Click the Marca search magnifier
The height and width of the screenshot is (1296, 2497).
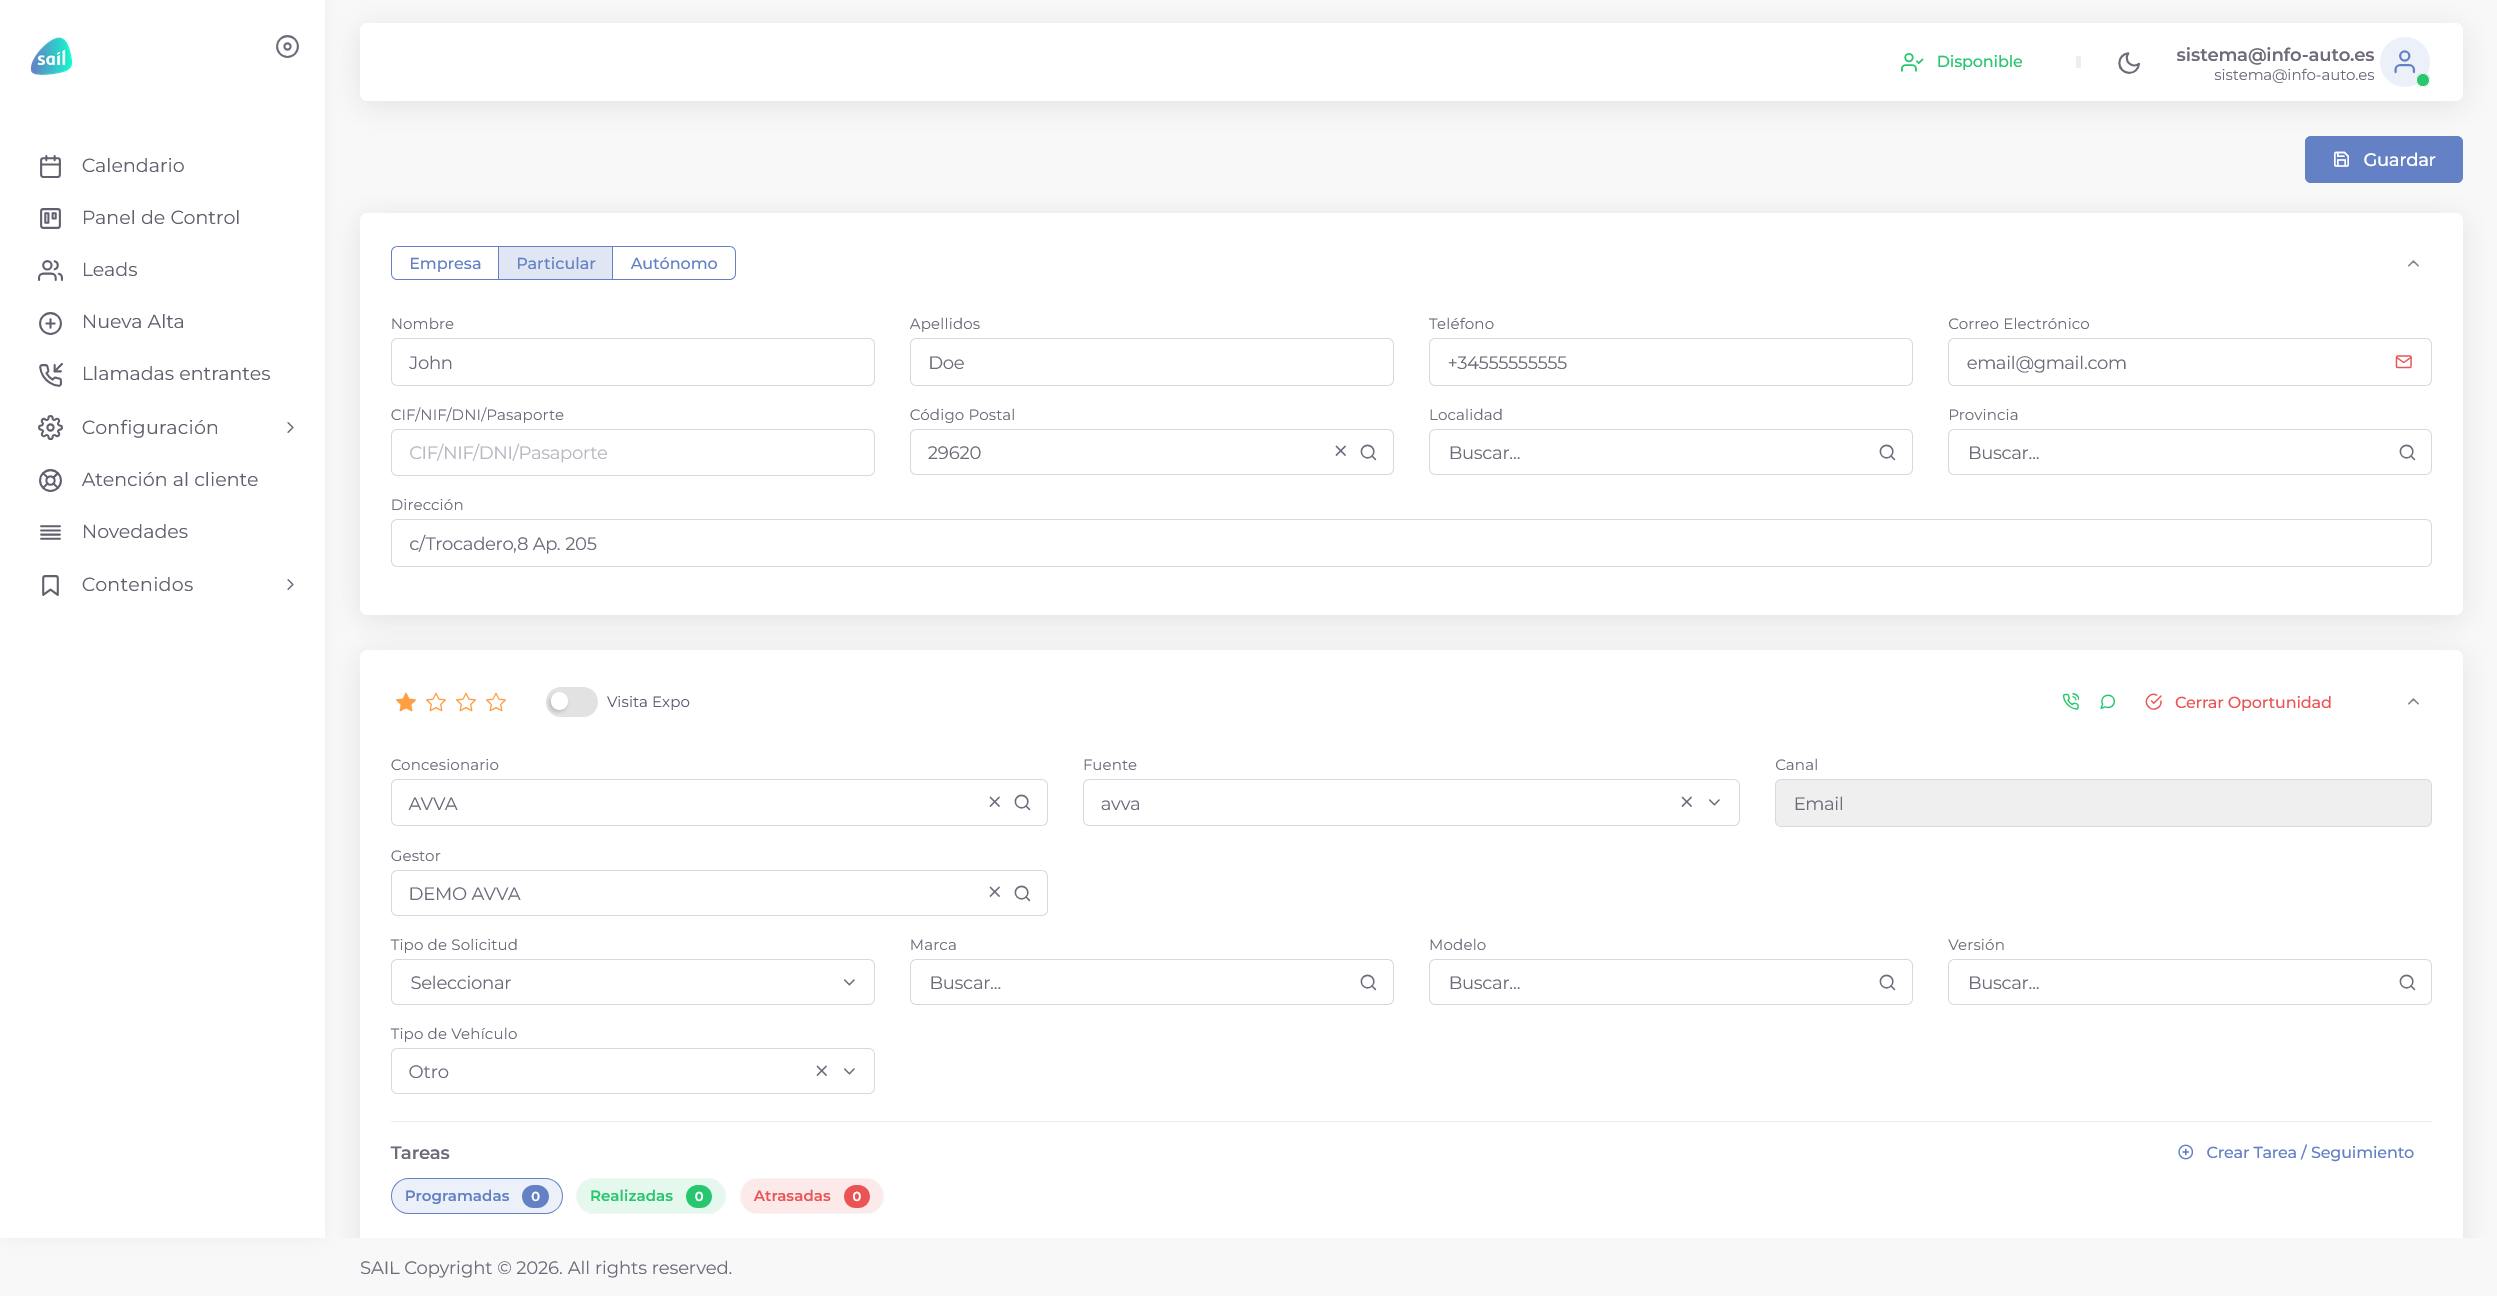(x=1368, y=982)
